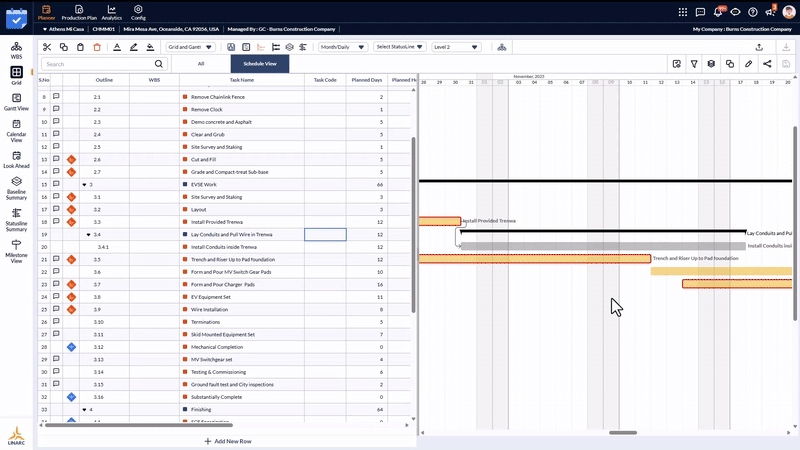Click the indent hierarchy icon in toolbar
The height and width of the screenshot is (450, 800).
pos(276,47)
